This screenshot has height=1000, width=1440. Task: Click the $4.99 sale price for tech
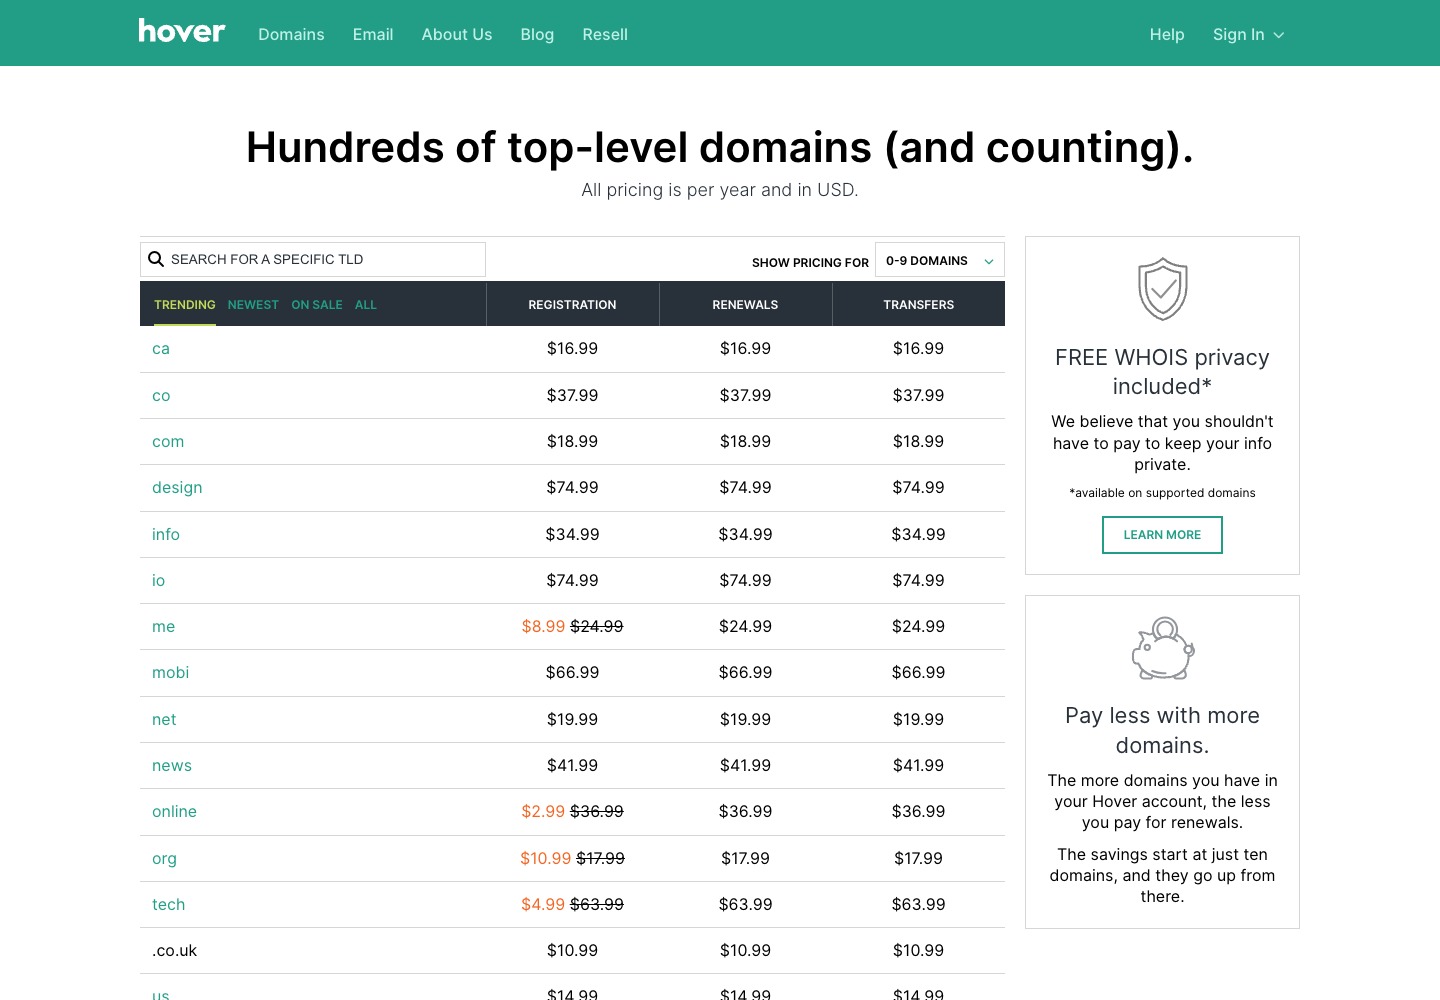point(543,905)
